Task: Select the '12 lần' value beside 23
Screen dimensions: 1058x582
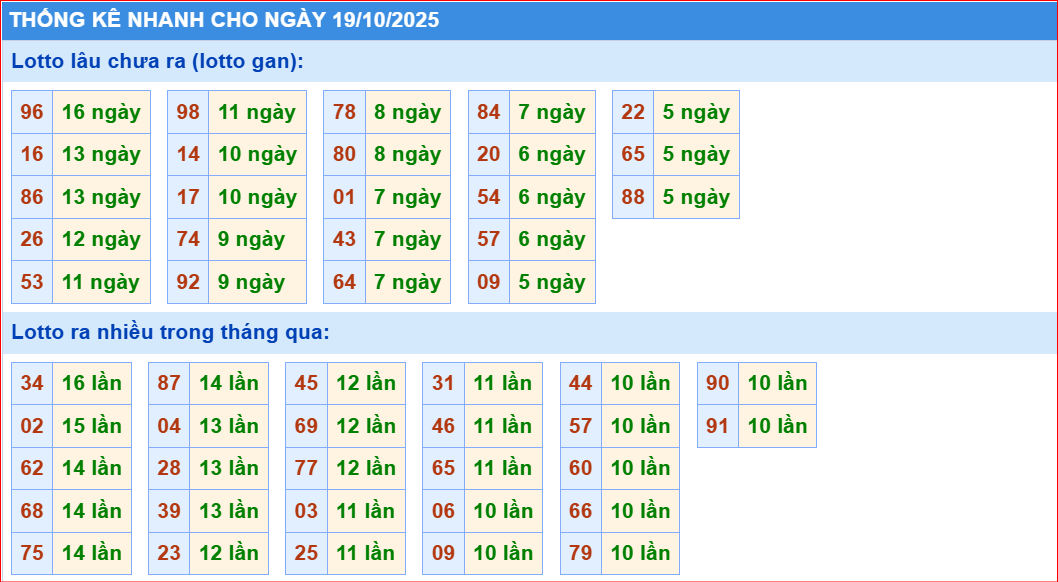Action: tap(229, 553)
